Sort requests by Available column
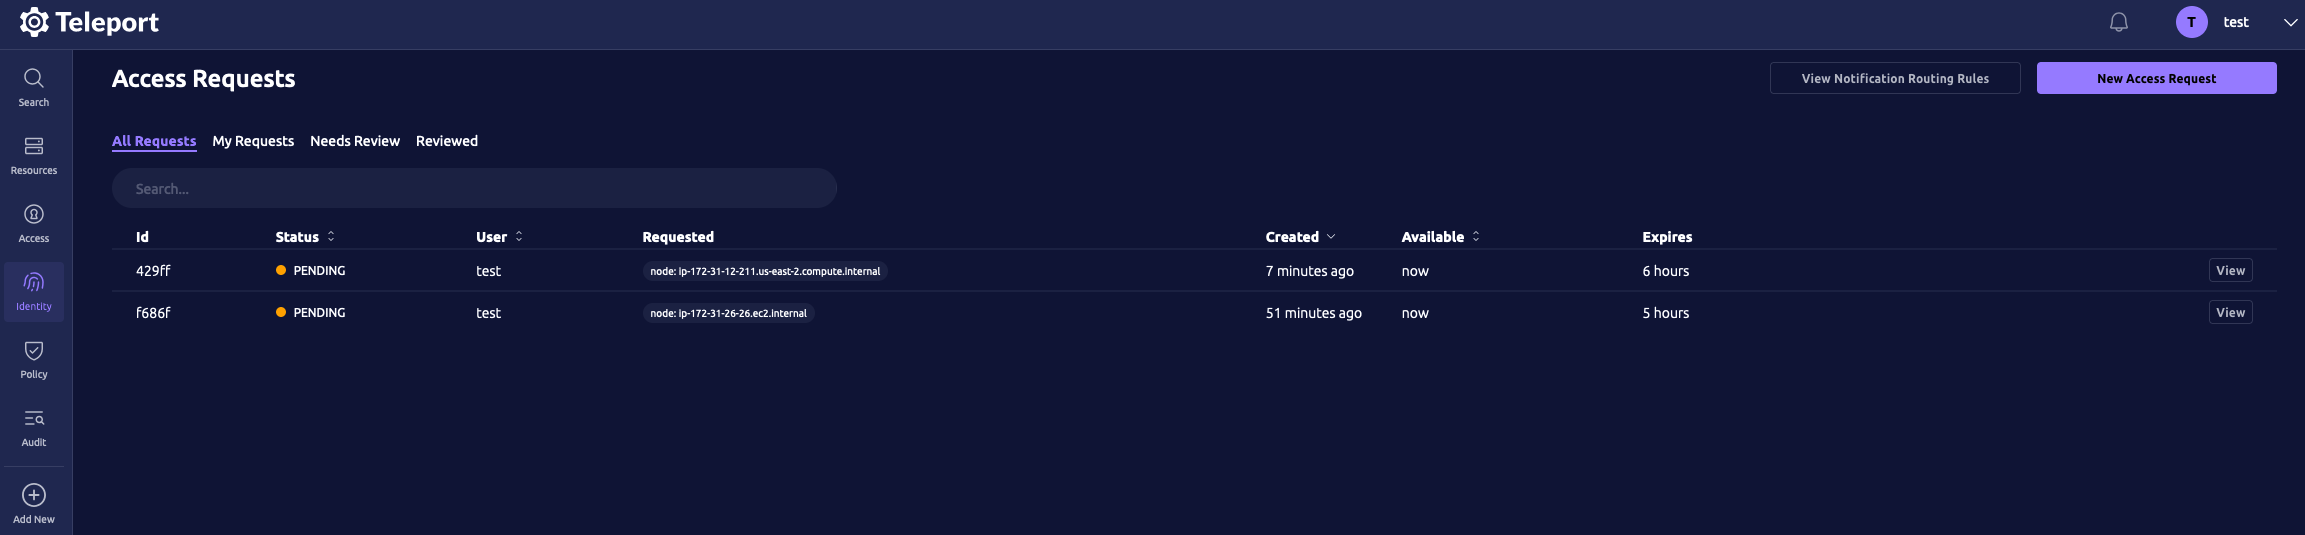This screenshot has height=535, width=2305. click(x=1476, y=237)
